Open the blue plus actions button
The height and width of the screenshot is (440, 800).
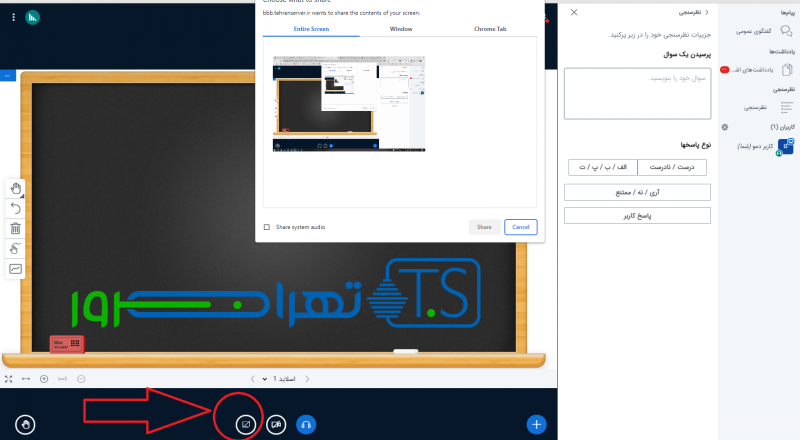pyautogui.click(x=537, y=424)
